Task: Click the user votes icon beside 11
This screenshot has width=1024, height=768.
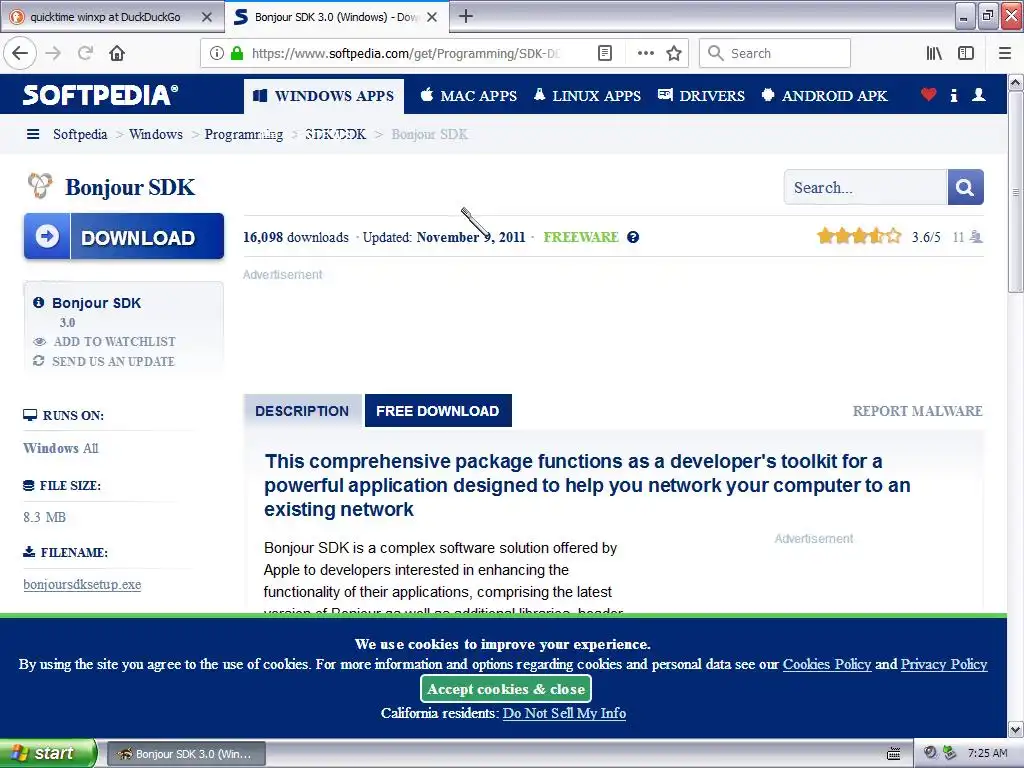Action: 976,237
